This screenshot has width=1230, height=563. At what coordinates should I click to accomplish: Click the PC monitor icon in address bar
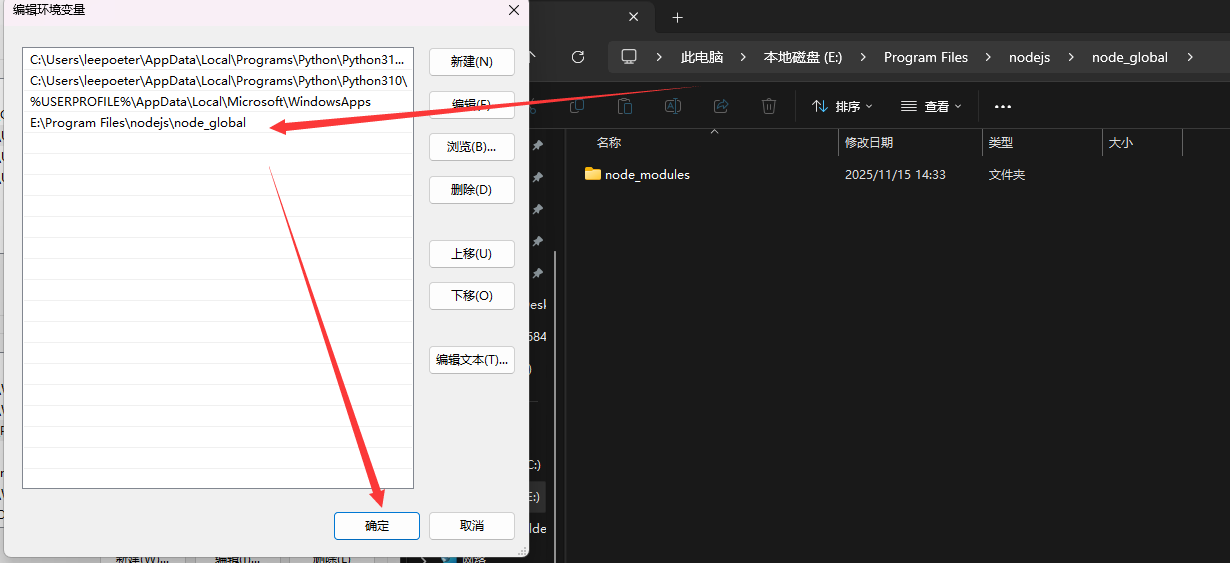click(x=629, y=57)
